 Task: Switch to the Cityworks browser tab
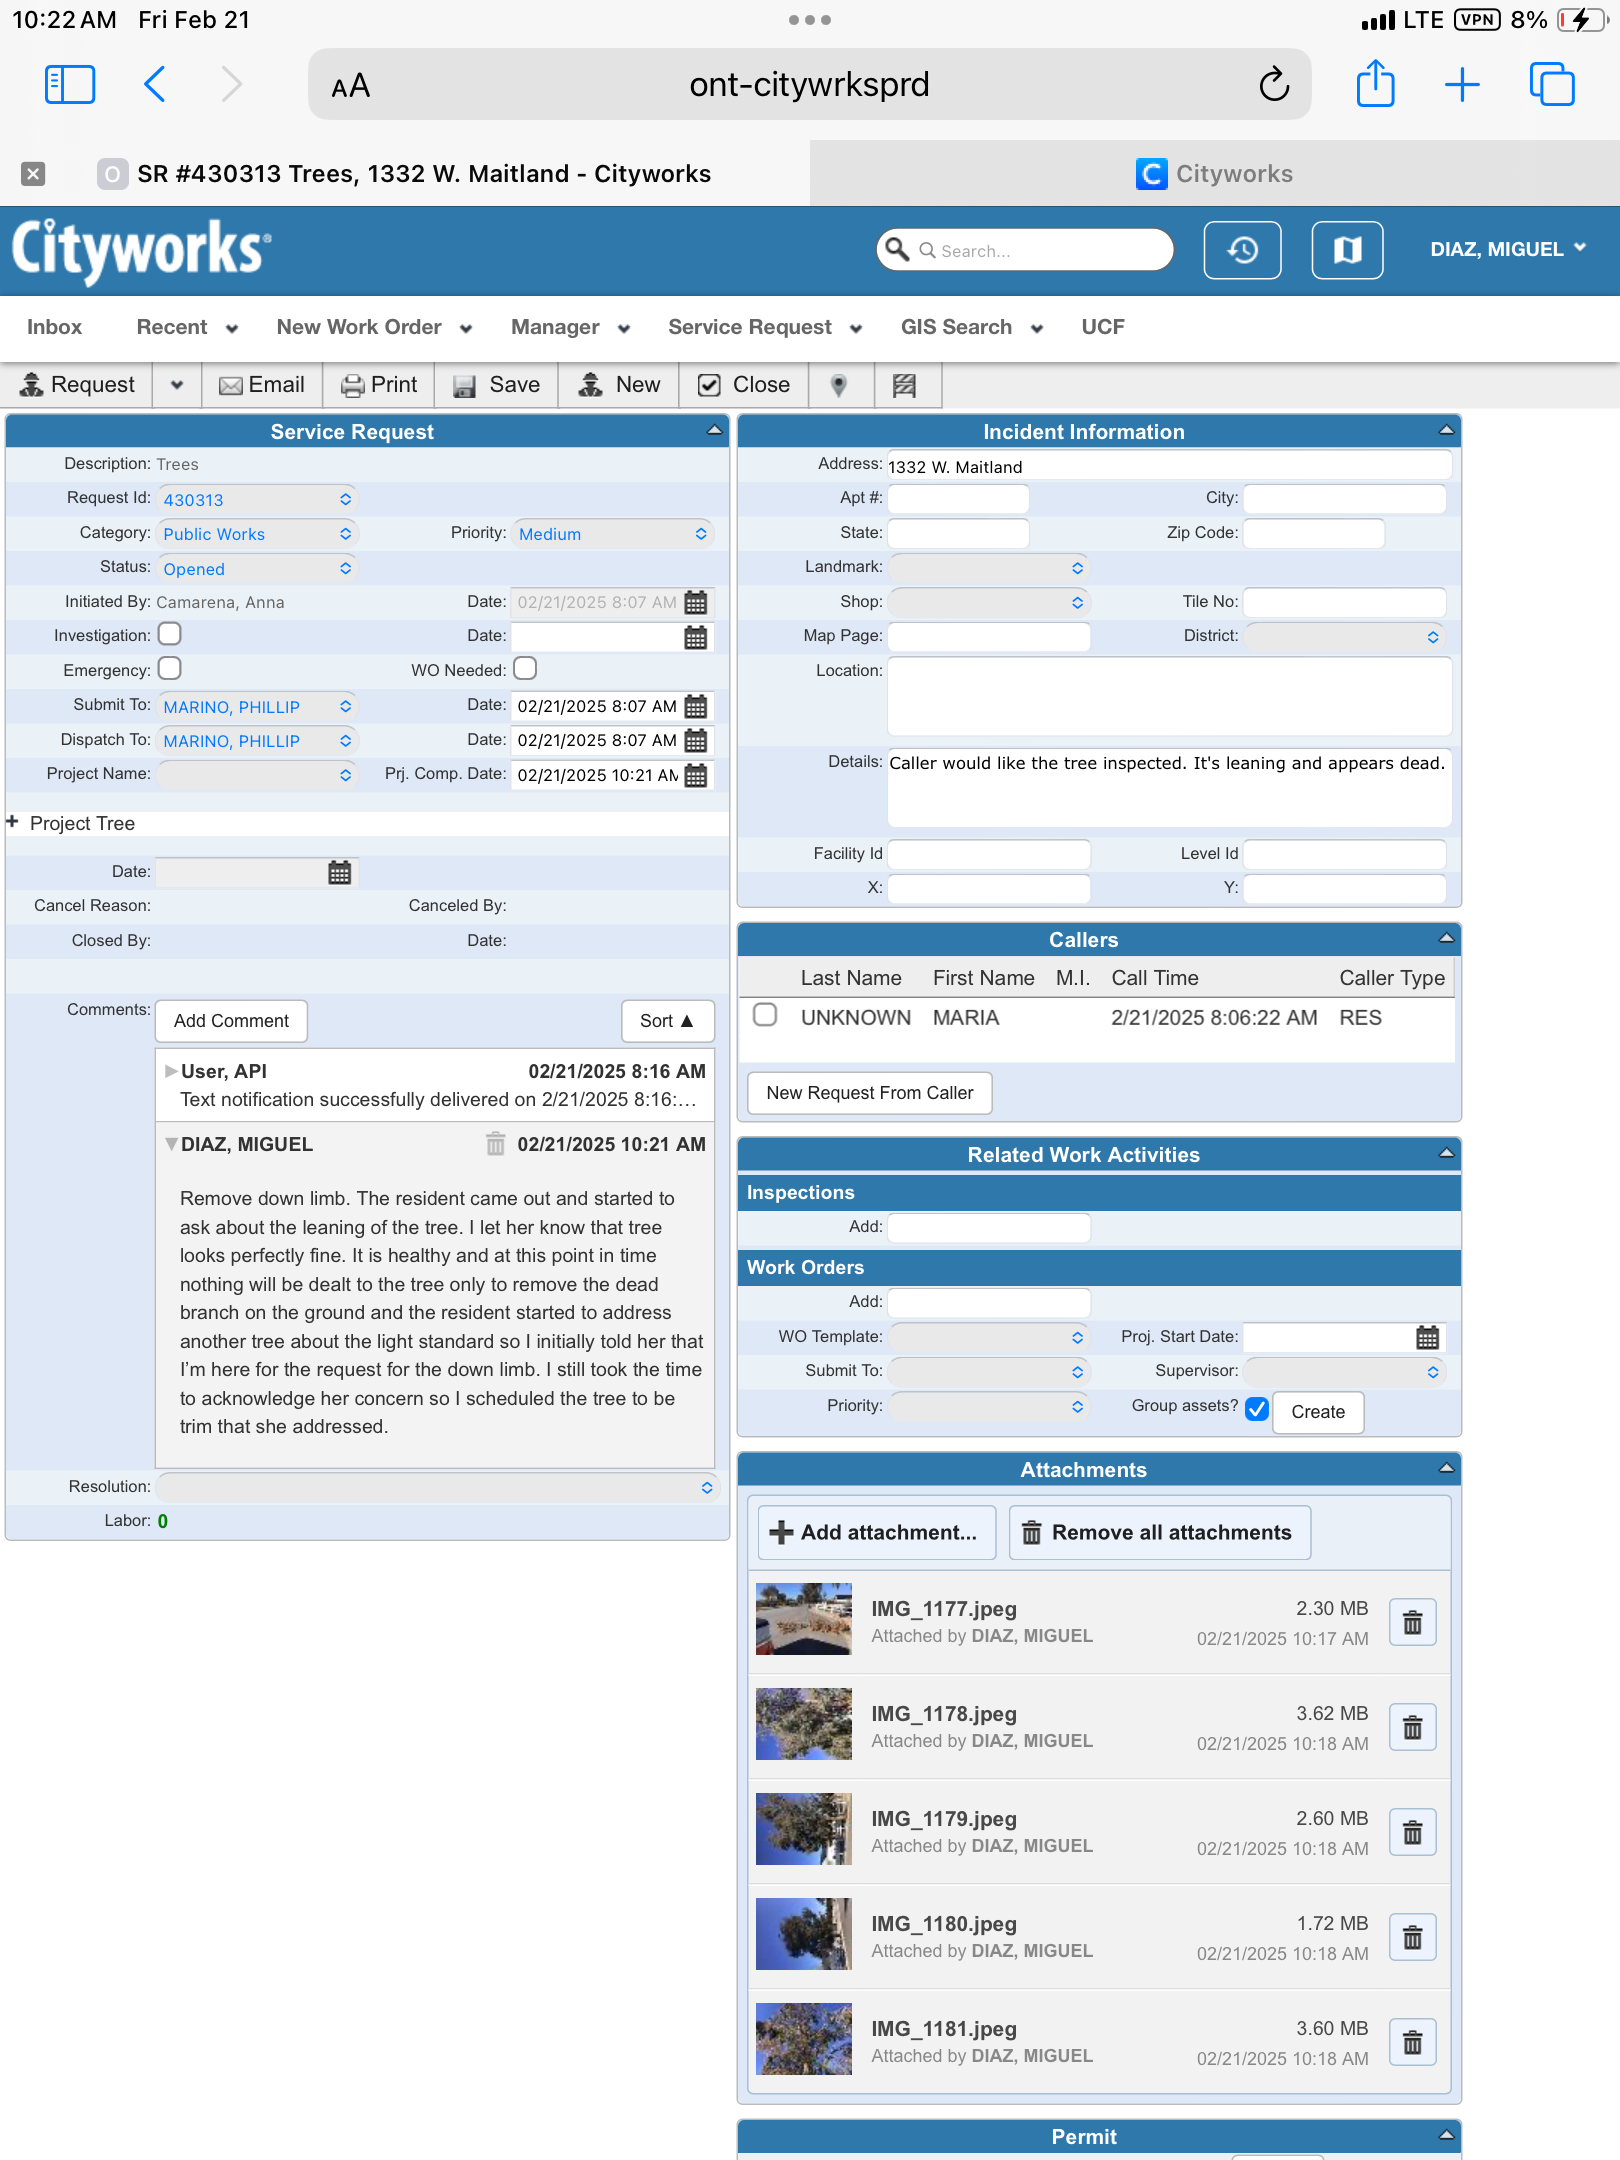(x=1214, y=174)
